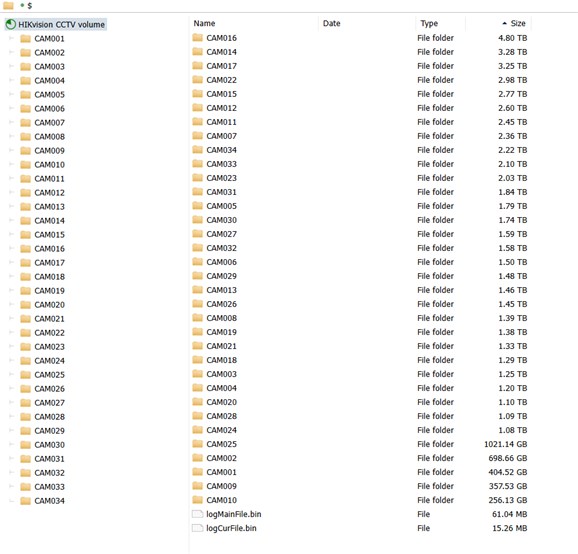Screen dimensions: 578x554
Task: Expand the CAM005 tree node
Action: click(x=11, y=94)
